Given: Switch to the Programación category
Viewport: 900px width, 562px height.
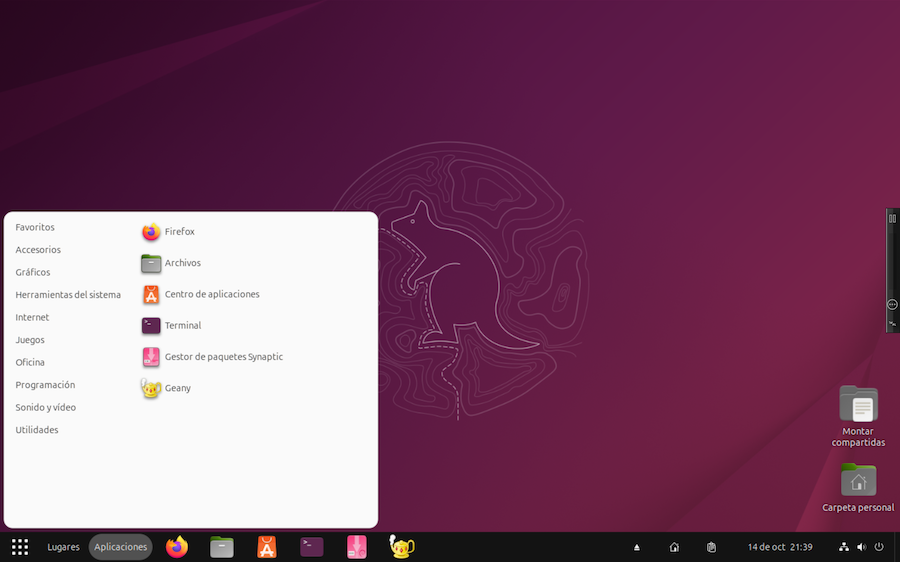Looking at the screenshot, I should point(45,385).
